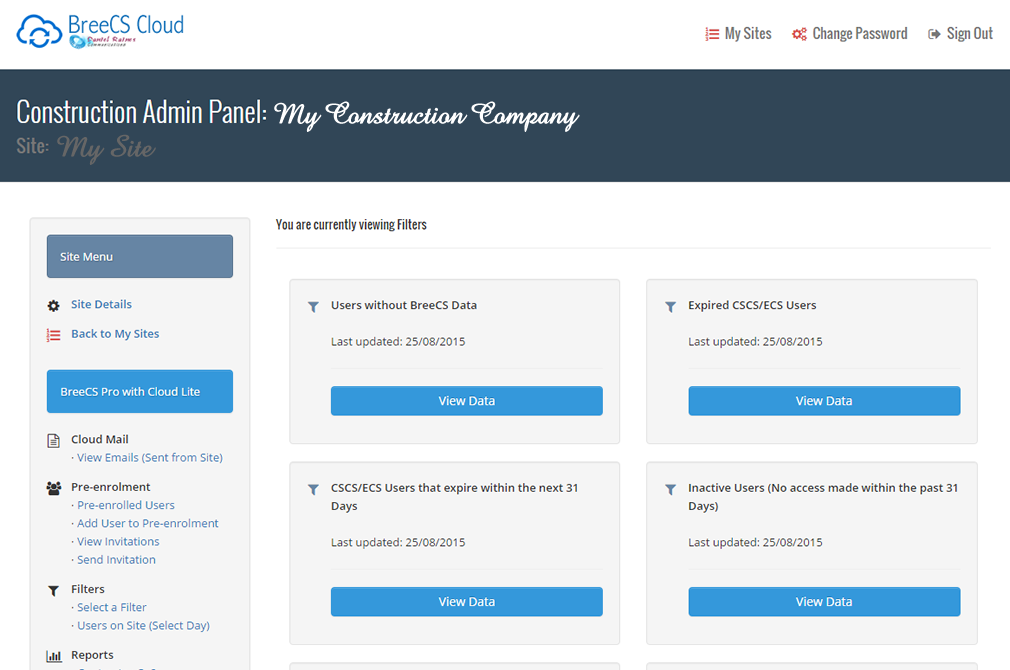Click the Cloud Mail document icon
1010x670 pixels.
pos(54,440)
